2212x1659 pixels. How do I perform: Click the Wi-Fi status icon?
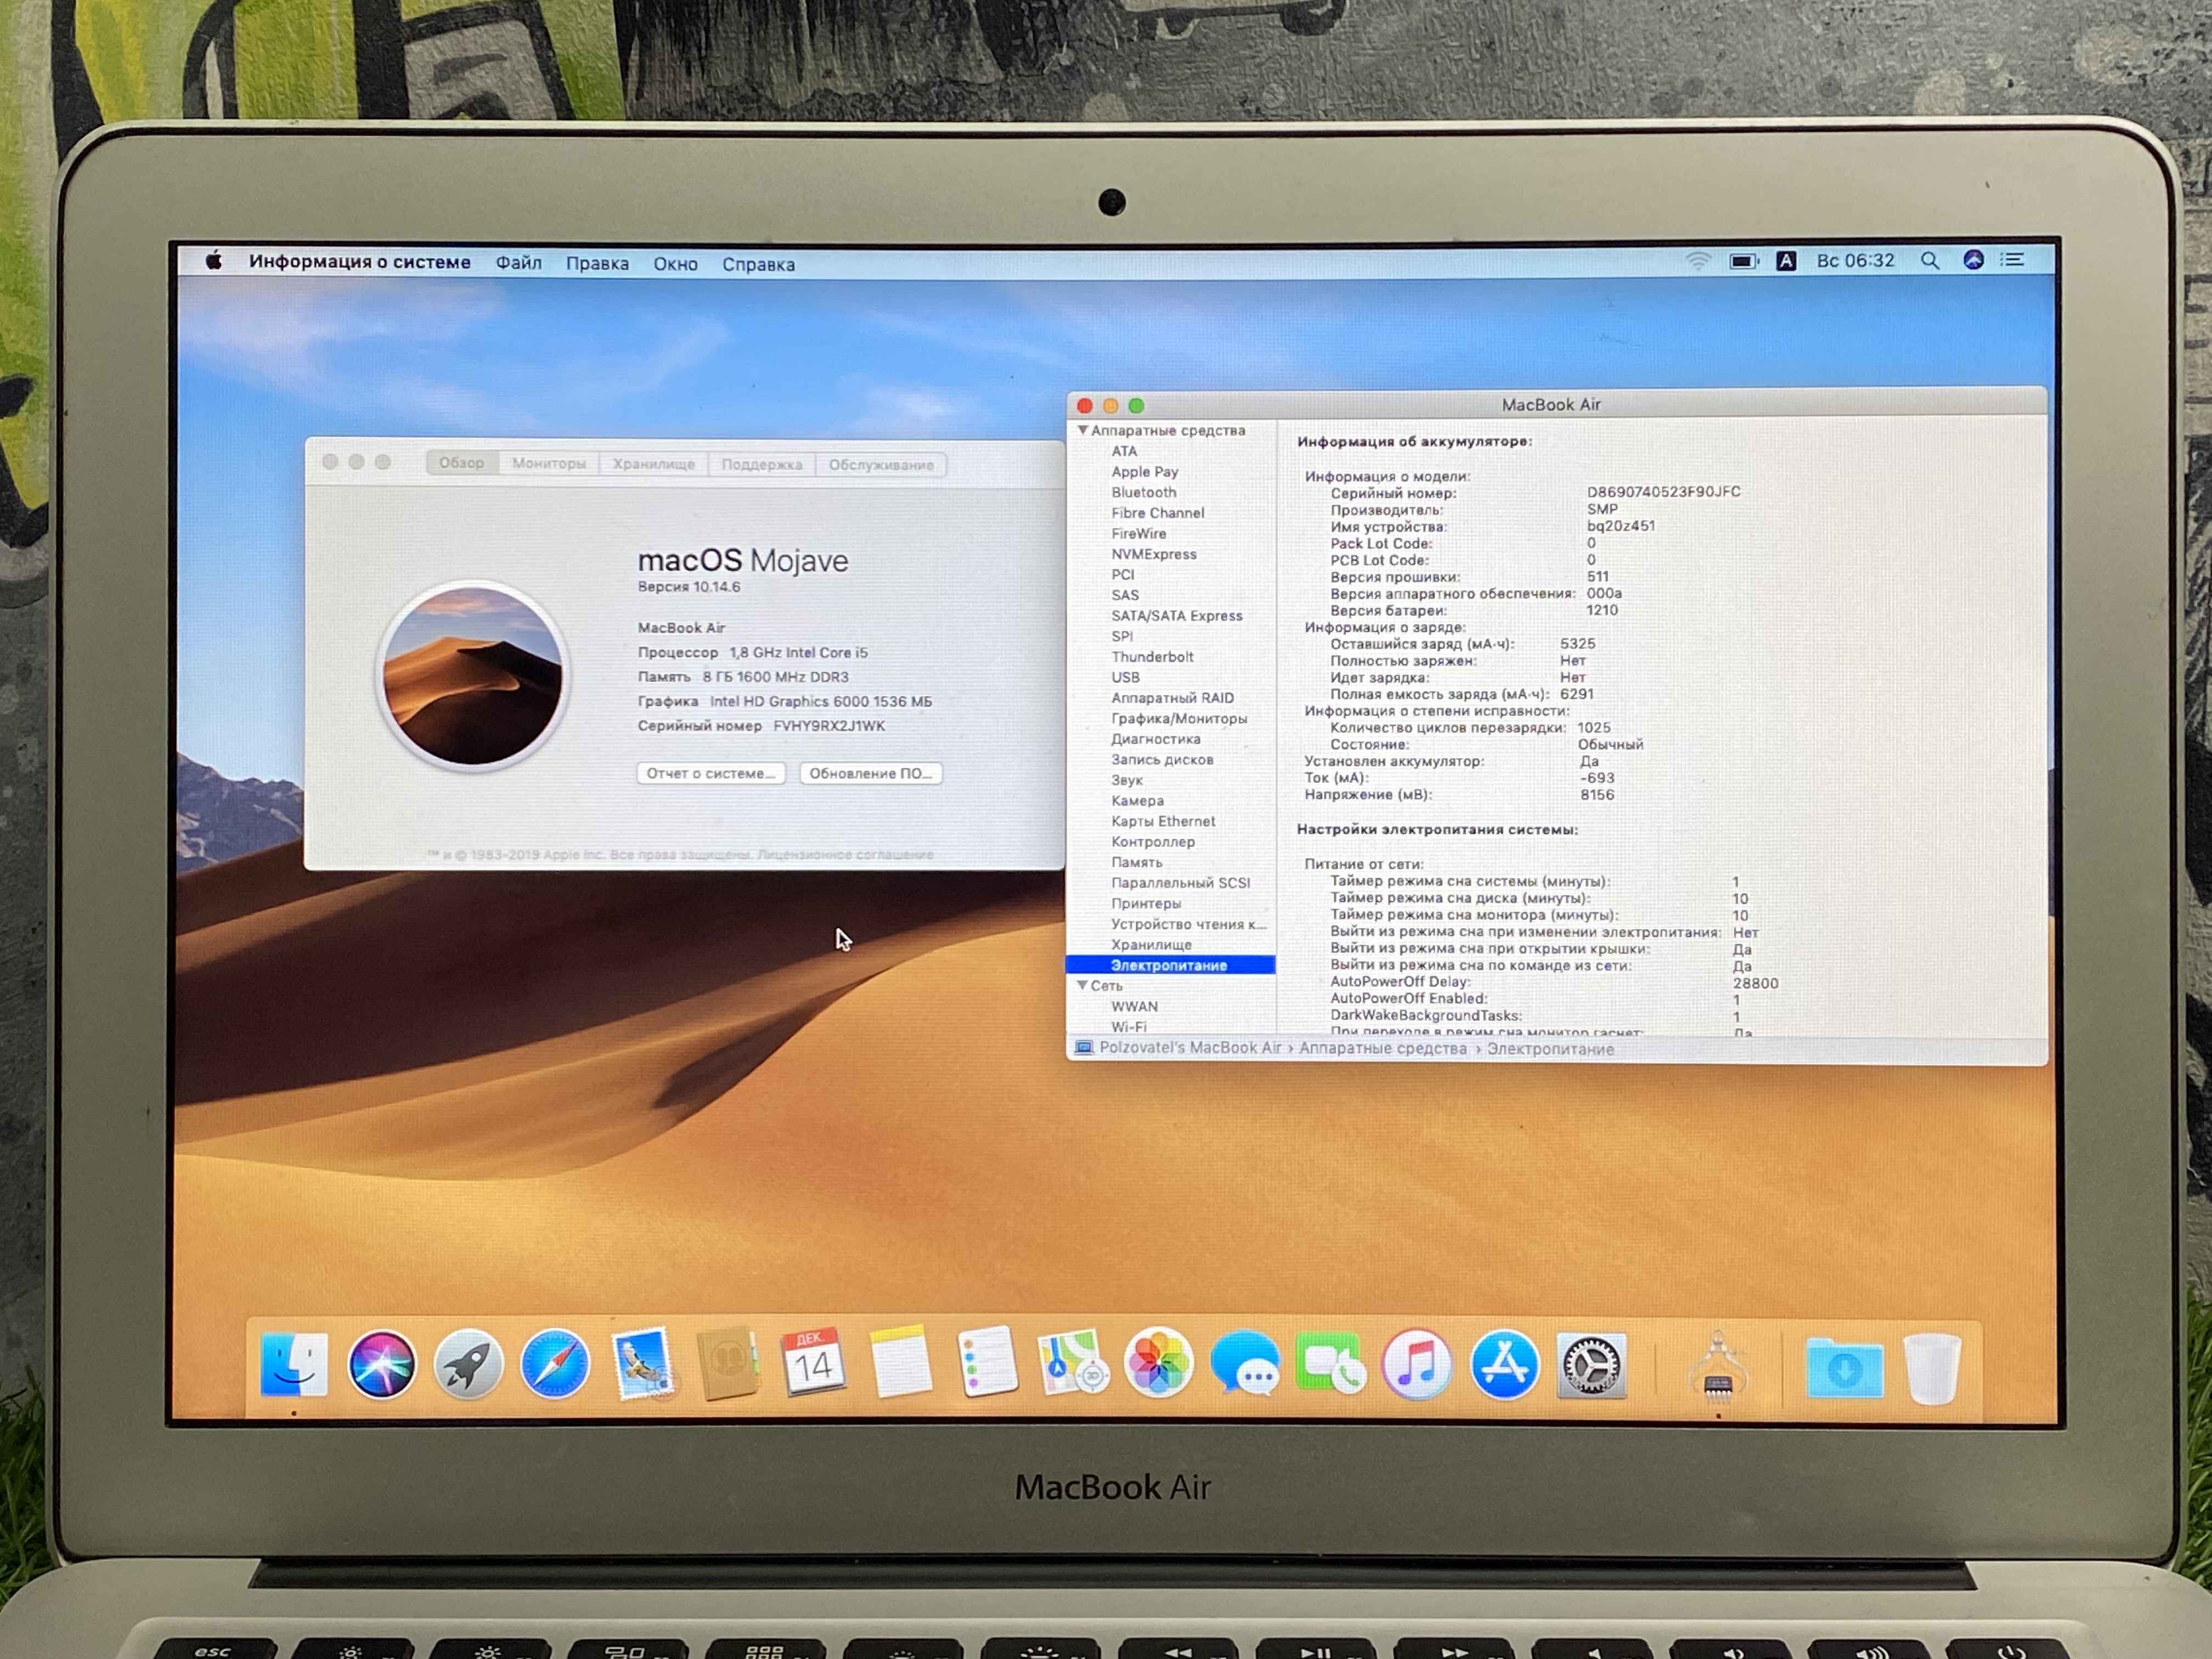tap(1697, 261)
